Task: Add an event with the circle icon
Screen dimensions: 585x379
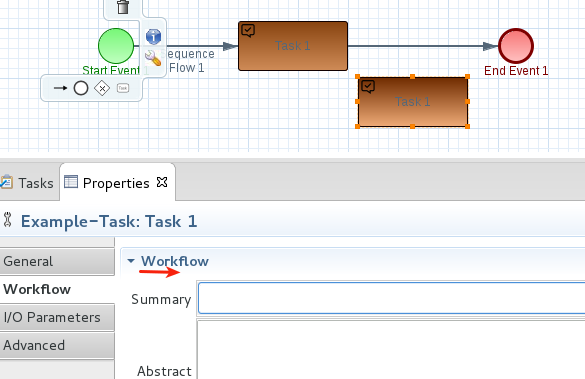Action: coord(81,88)
